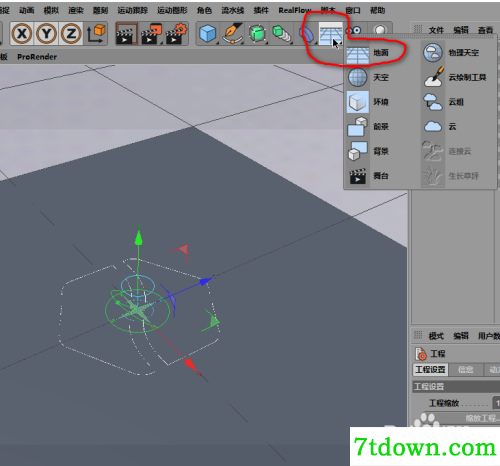Image resolution: width=500 pixels, height=466 pixels.
Task: Click the coordinate system icon
Action: pyautogui.click(x=96, y=33)
